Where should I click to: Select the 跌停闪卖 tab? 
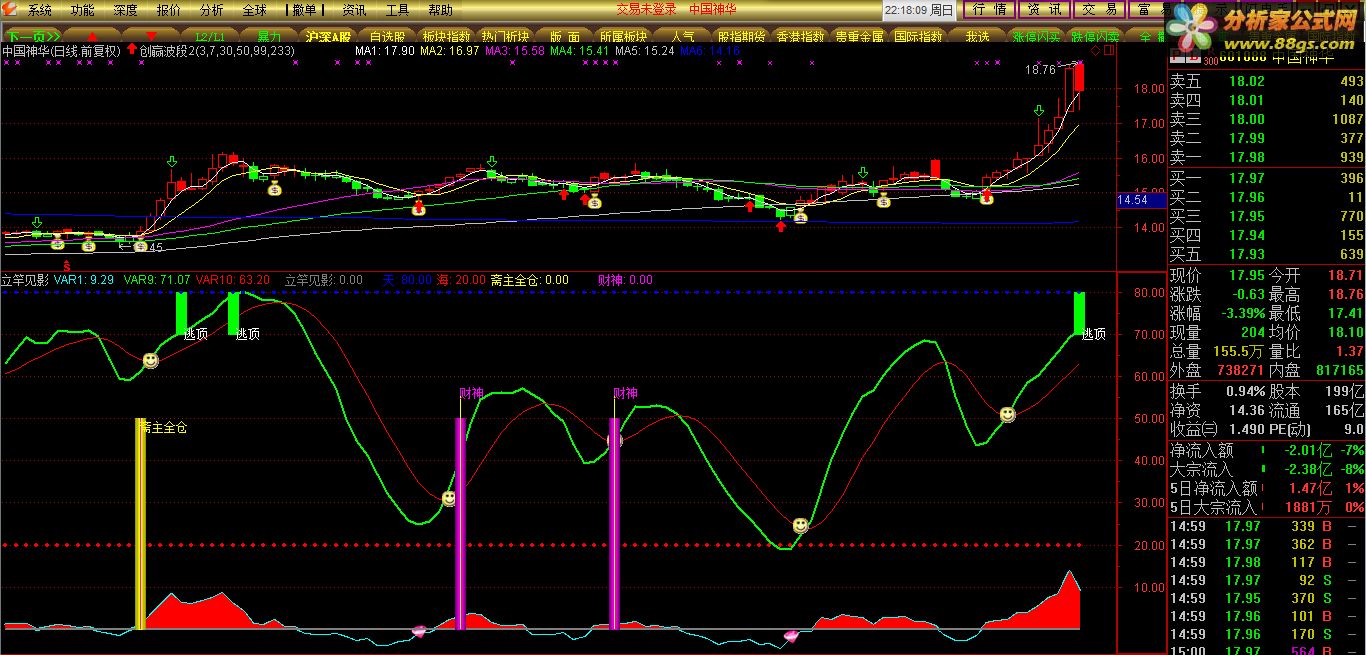(1094, 35)
